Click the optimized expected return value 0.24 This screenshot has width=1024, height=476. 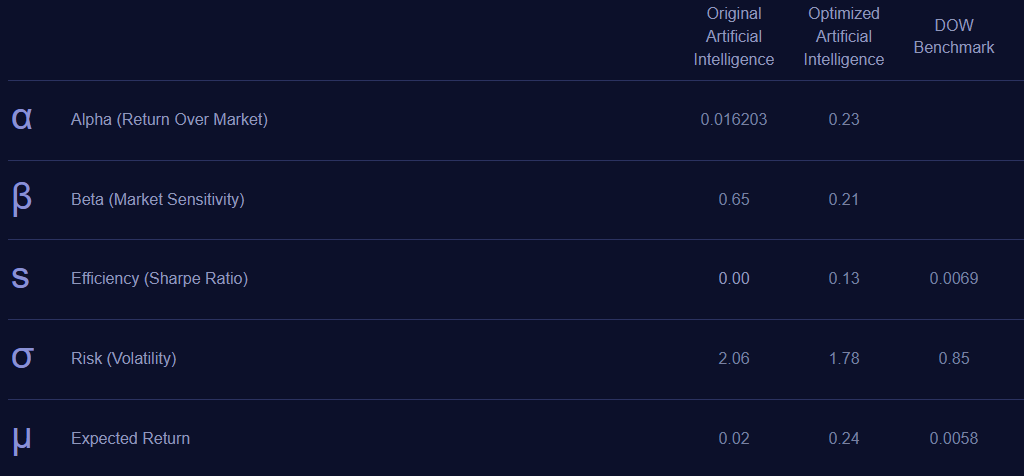[x=844, y=438]
